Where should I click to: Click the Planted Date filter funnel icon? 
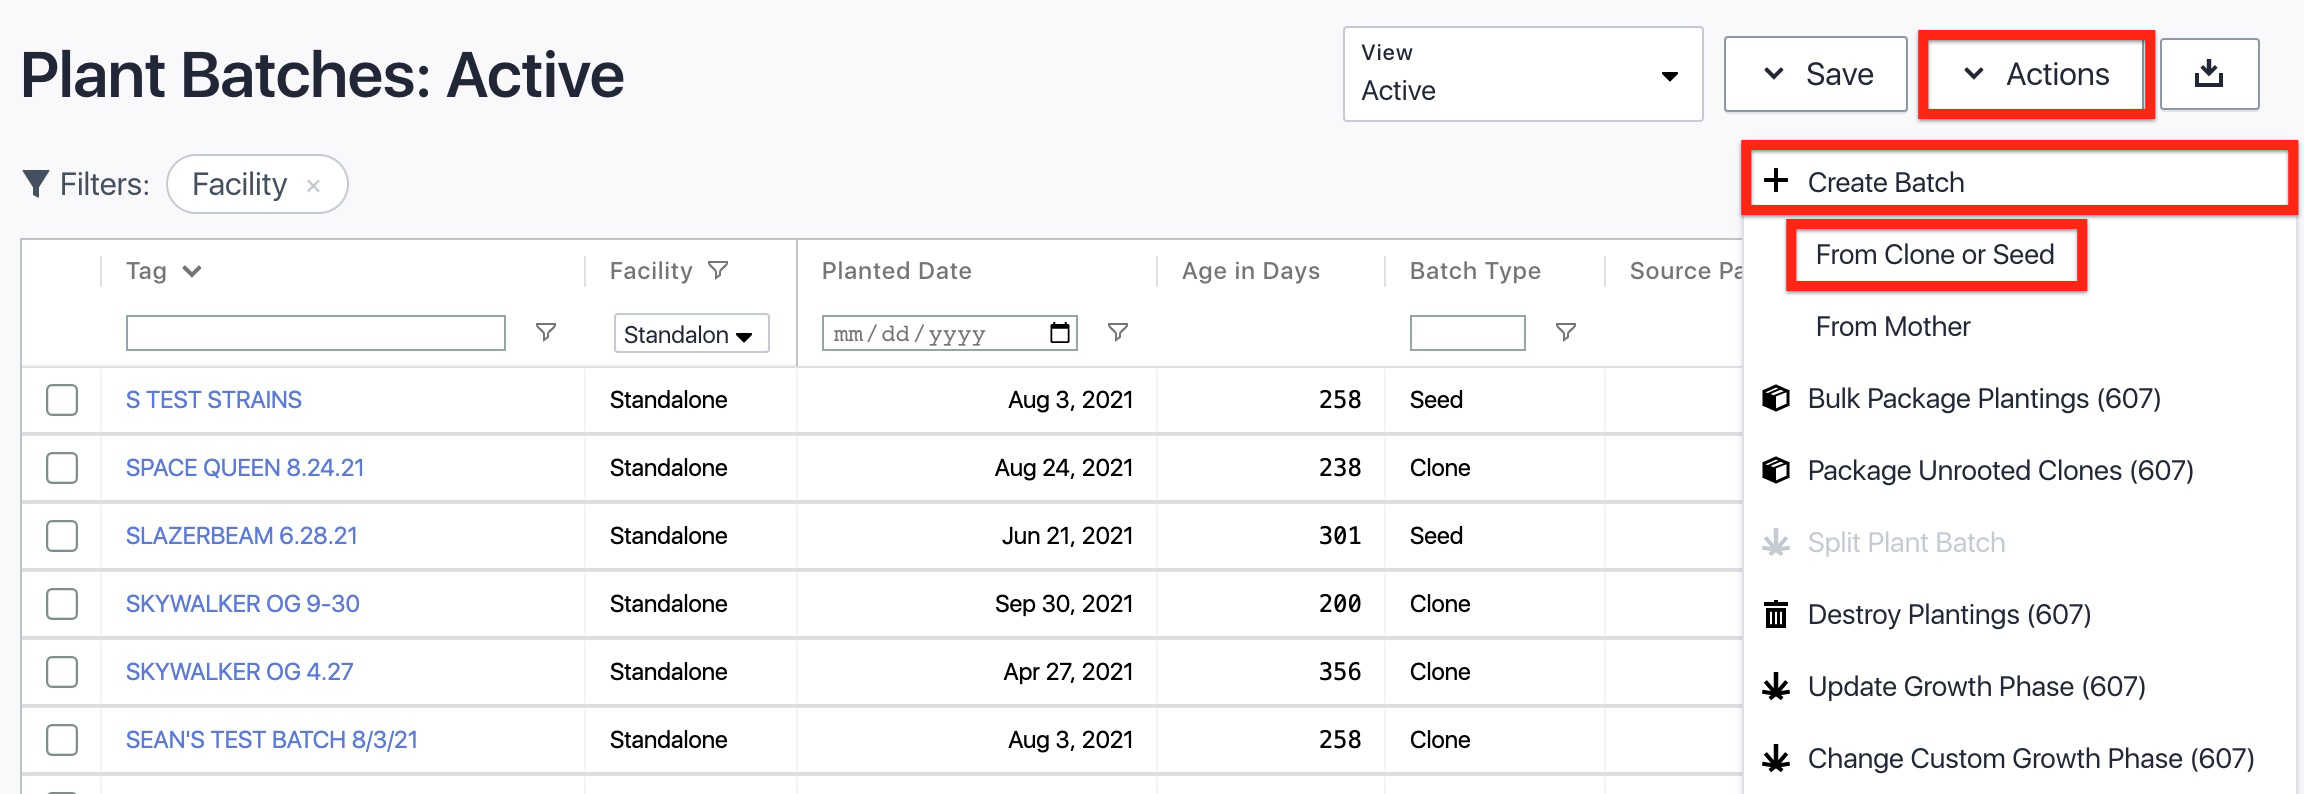pos(1118,332)
